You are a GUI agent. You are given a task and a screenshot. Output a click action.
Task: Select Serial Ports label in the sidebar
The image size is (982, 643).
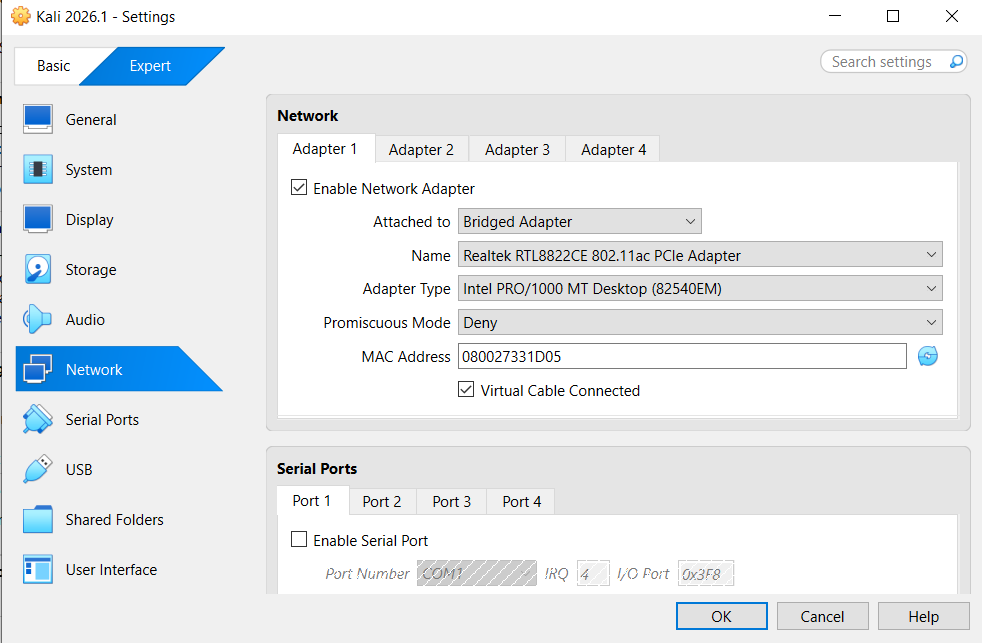tap(102, 419)
